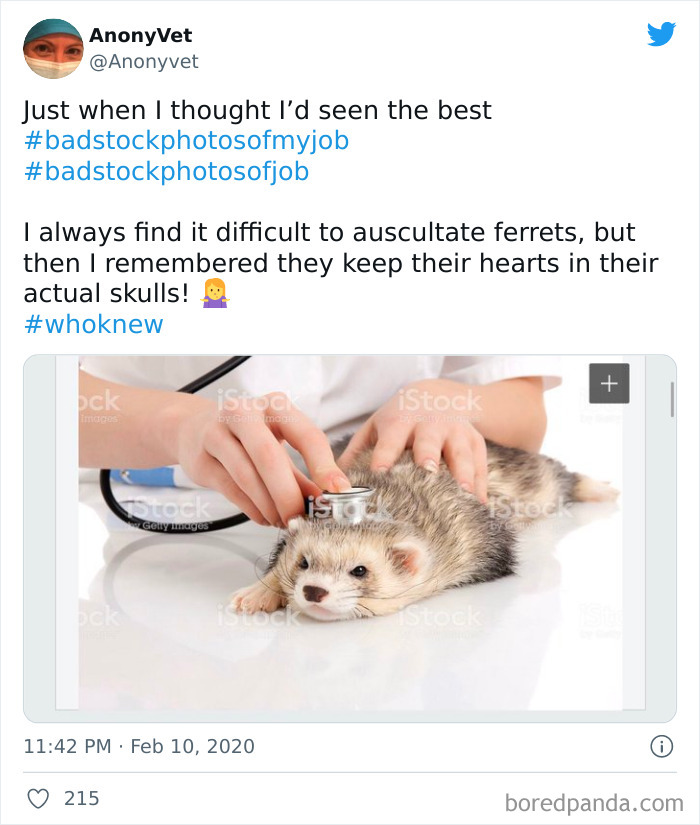Click the like count showing 215
This screenshot has width=700, height=825.
[81, 798]
